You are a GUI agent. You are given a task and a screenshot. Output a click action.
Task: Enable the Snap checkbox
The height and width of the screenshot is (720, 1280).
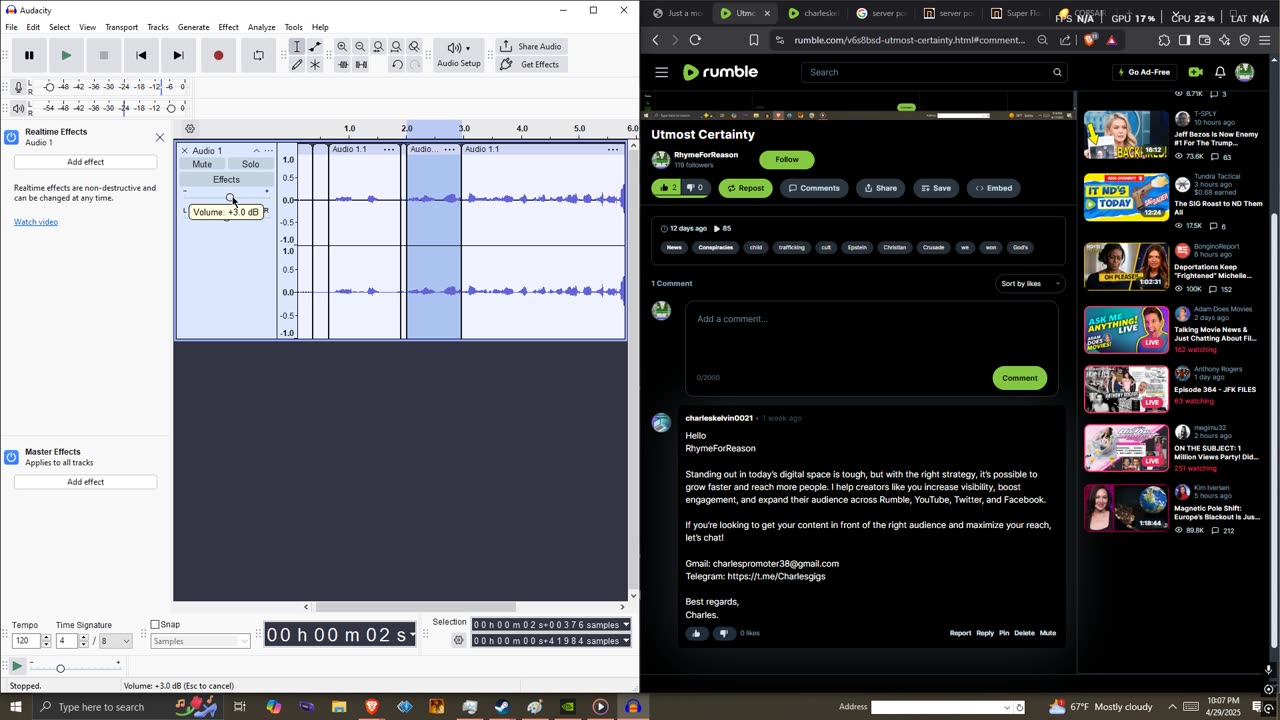[x=155, y=625]
